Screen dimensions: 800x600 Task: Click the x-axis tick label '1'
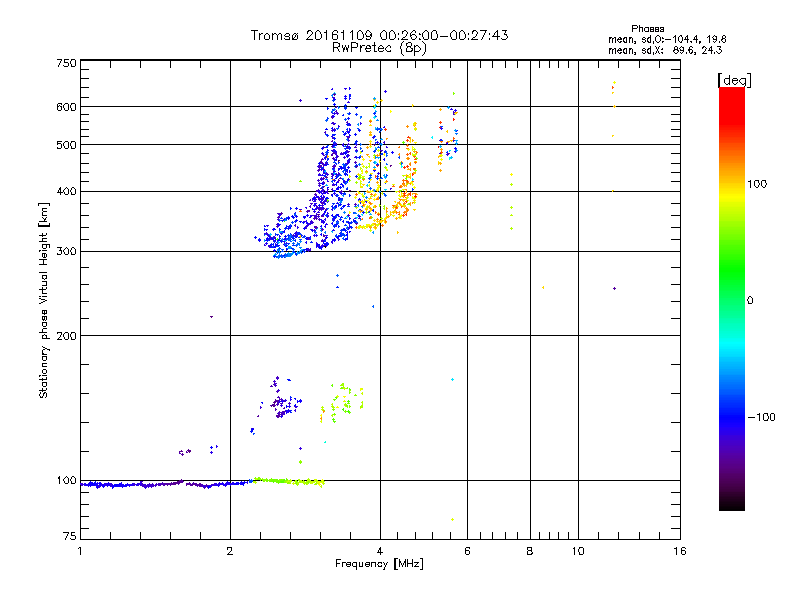pos(80,551)
